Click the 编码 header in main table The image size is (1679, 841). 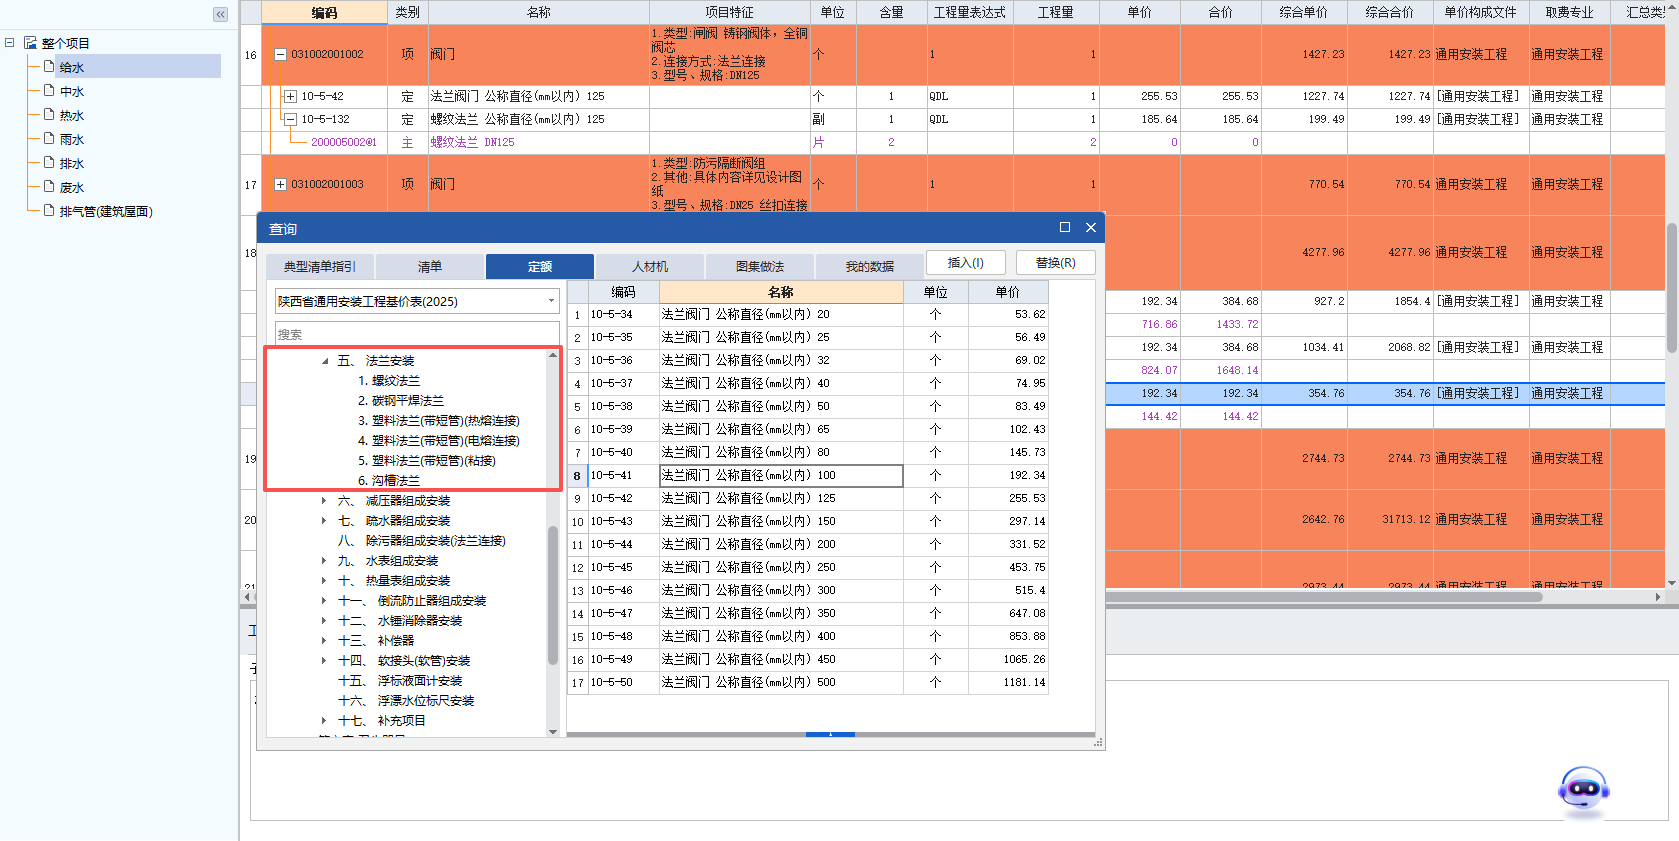324,13
